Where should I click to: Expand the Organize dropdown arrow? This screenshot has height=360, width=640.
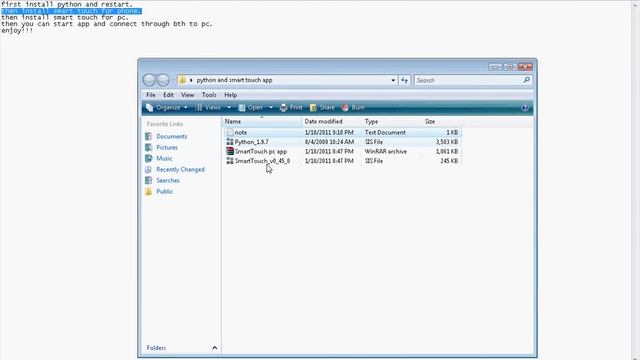(186, 107)
